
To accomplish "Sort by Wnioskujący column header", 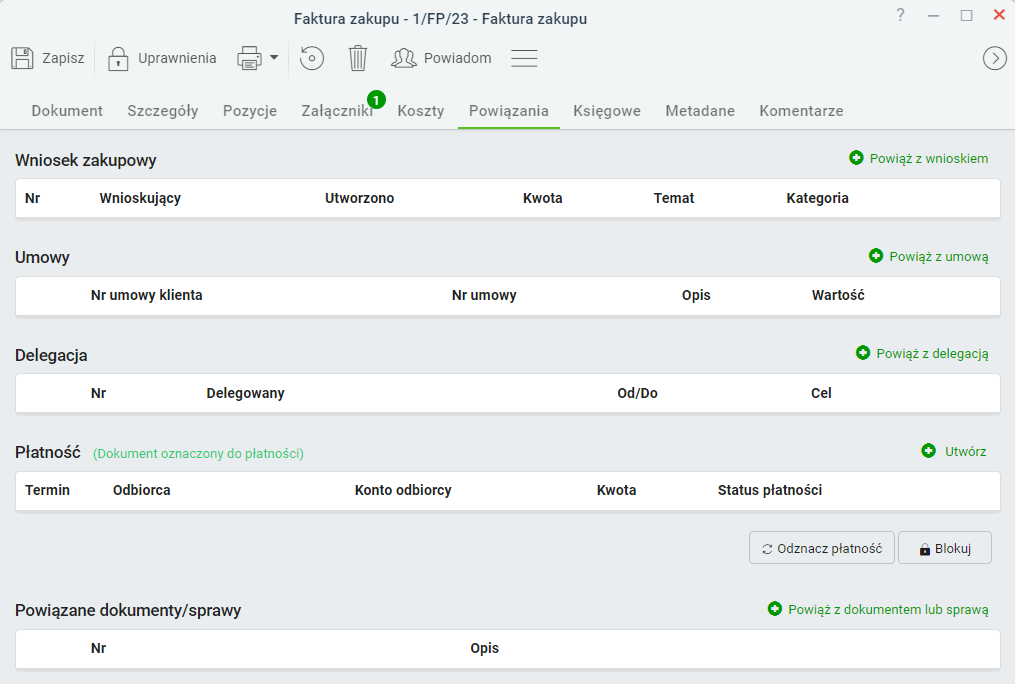I will [x=140, y=198].
